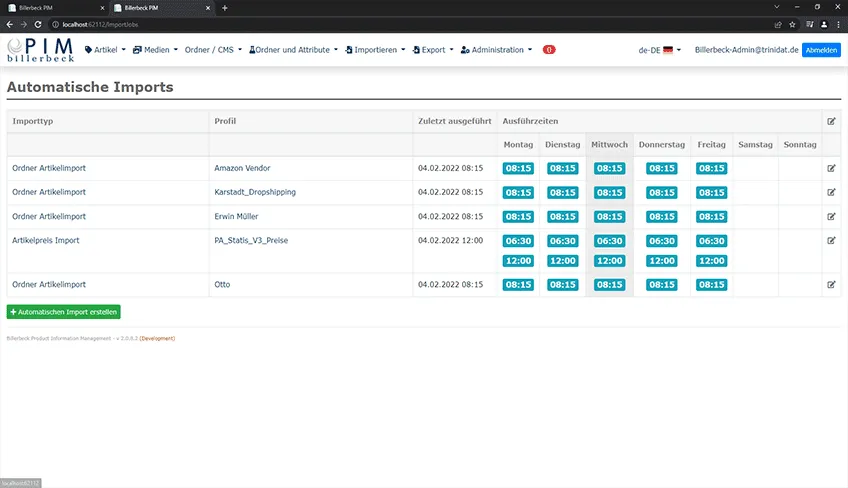Expand the Administration dropdown menu
848x488 pixels.
496,50
